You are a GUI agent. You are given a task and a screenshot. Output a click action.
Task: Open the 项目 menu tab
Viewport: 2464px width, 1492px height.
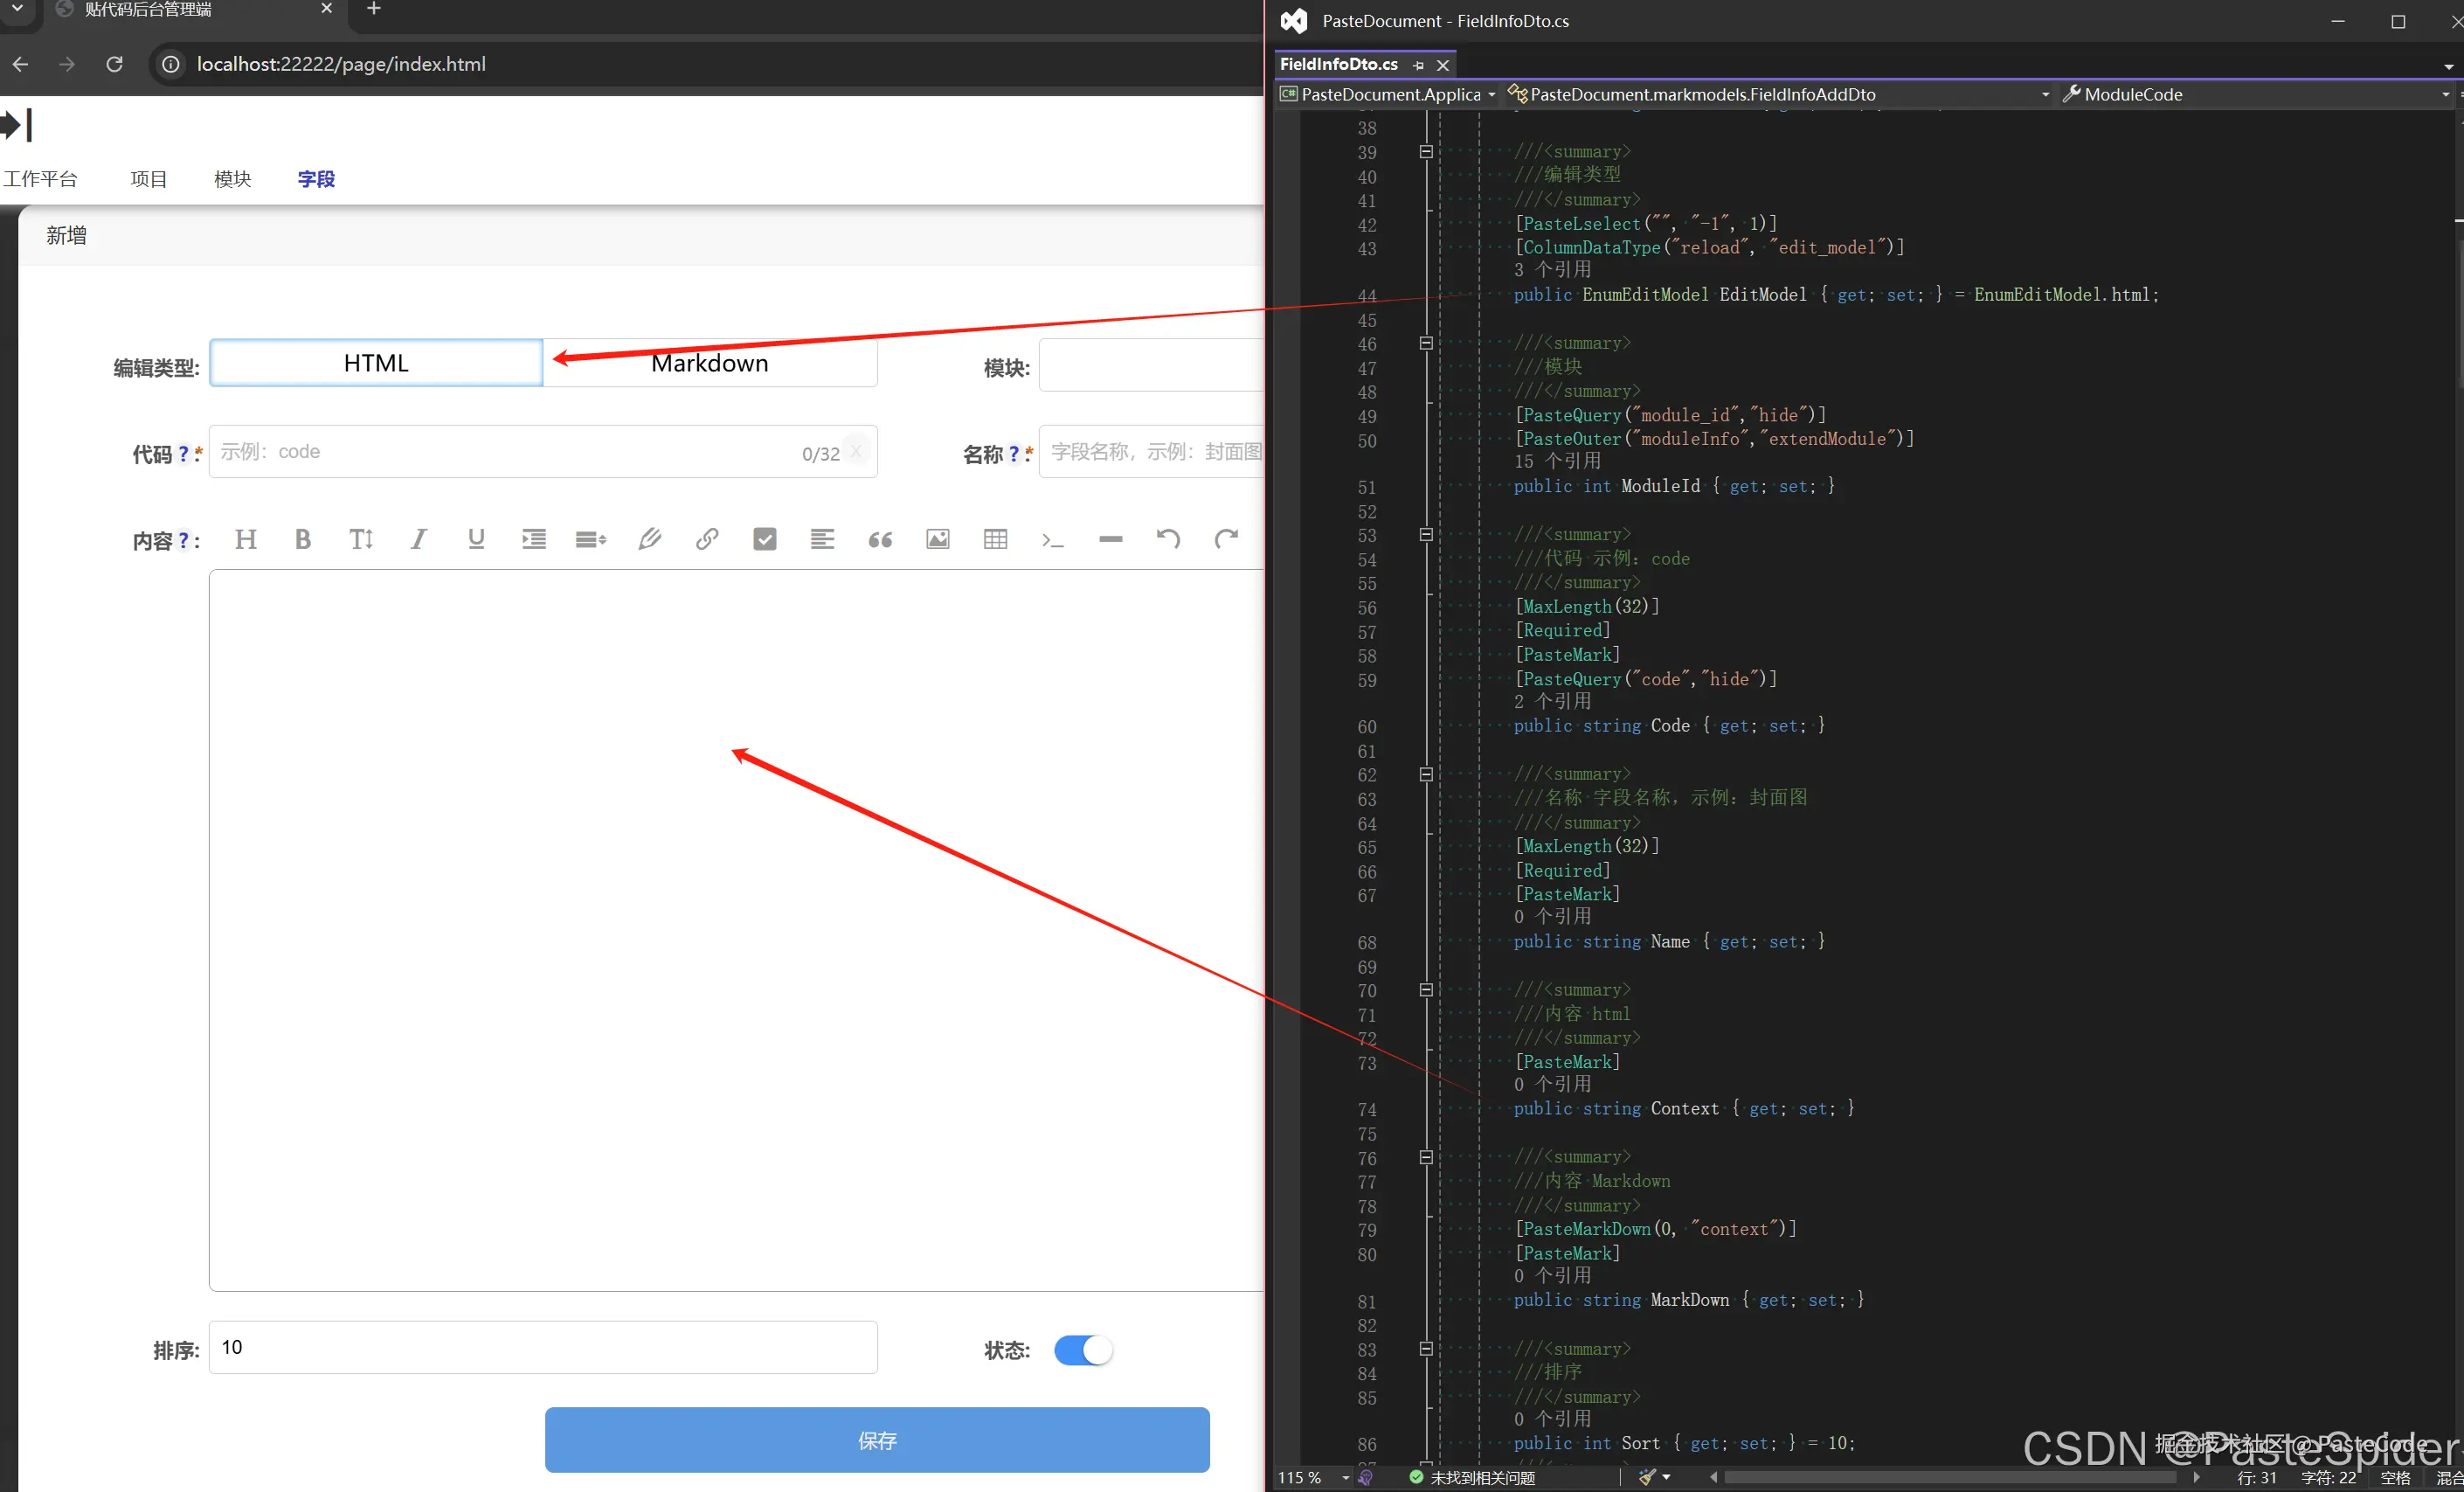pos(148,179)
